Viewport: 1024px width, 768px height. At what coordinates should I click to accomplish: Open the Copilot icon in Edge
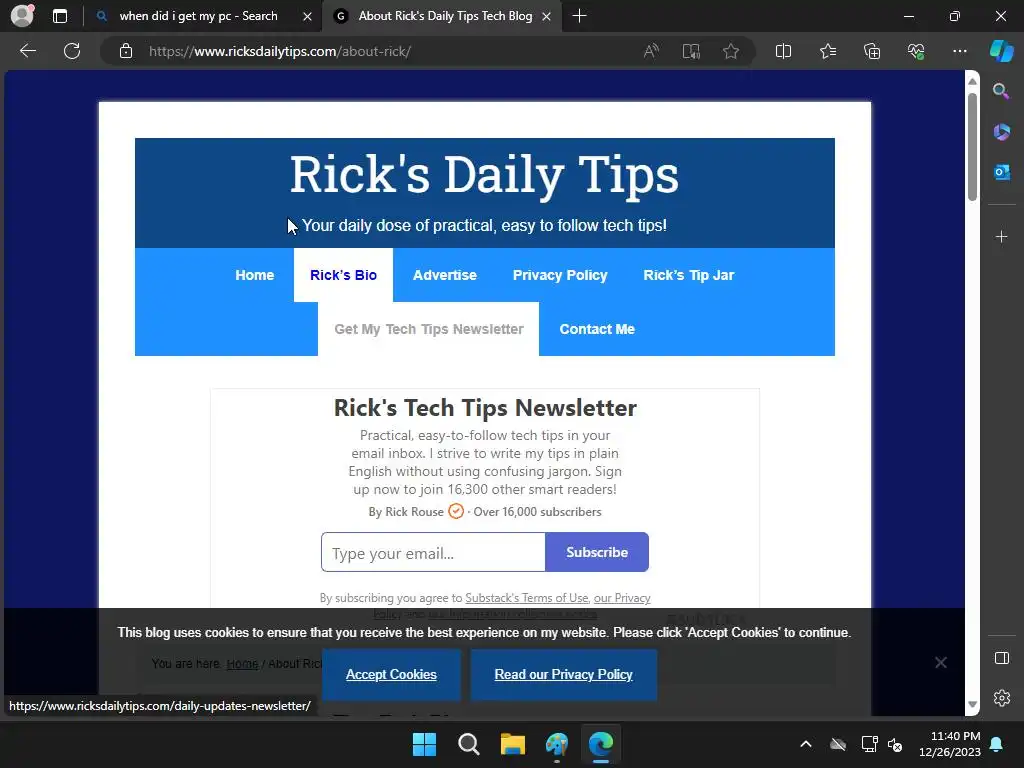(x=1001, y=51)
